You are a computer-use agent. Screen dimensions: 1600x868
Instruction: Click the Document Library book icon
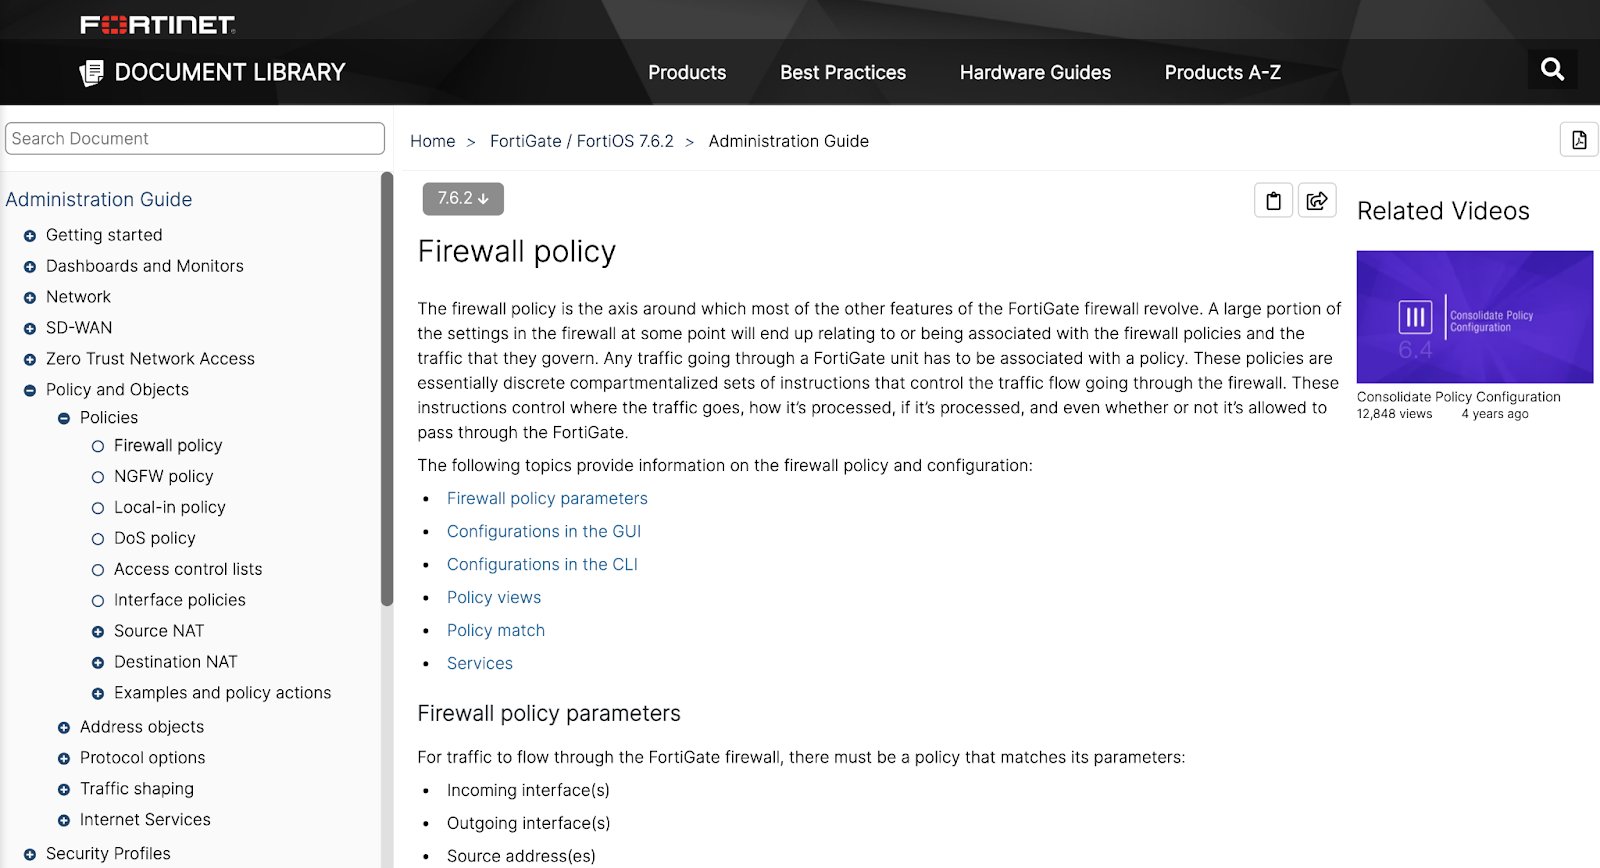[91, 73]
